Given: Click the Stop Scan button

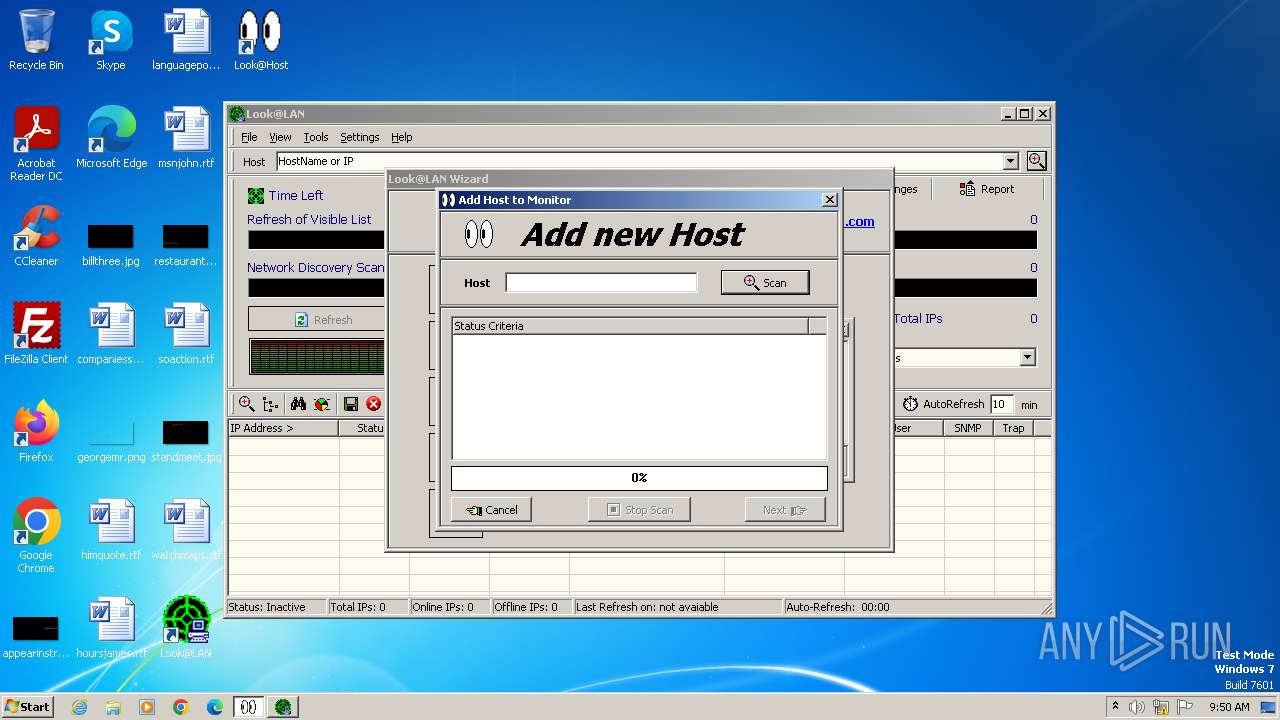Looking at the screenshot, I should pos(639,510).
